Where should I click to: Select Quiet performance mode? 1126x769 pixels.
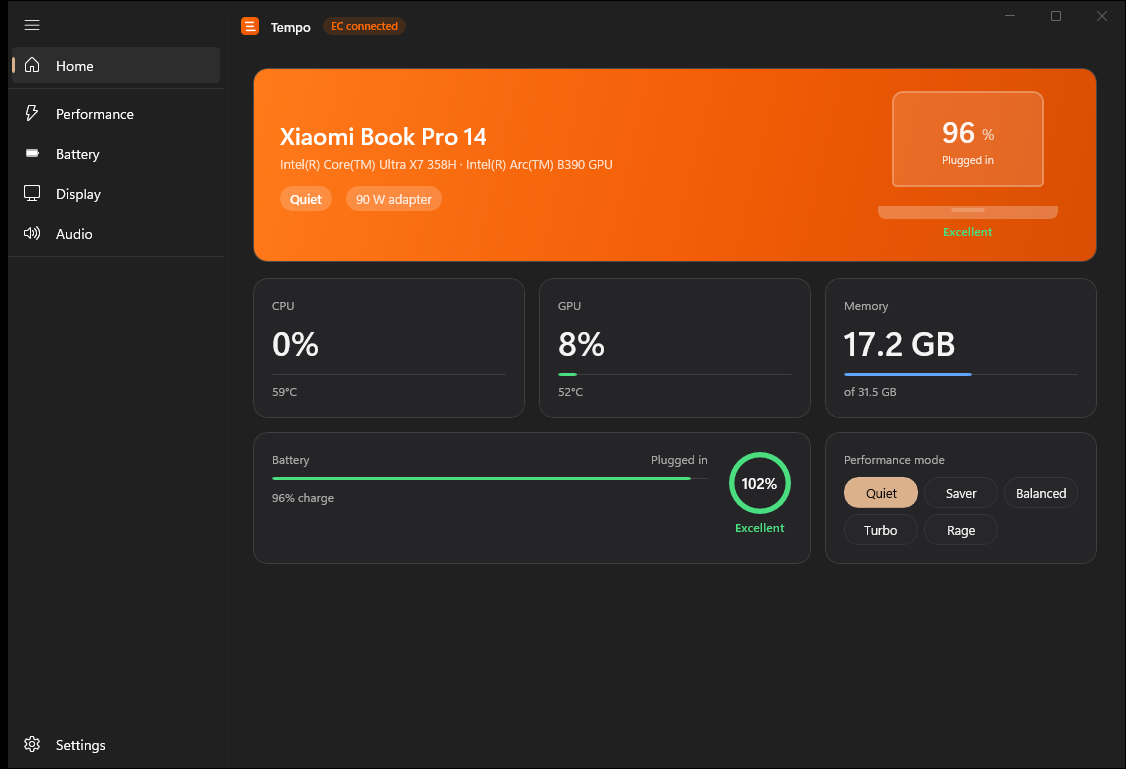pos(880,493)
